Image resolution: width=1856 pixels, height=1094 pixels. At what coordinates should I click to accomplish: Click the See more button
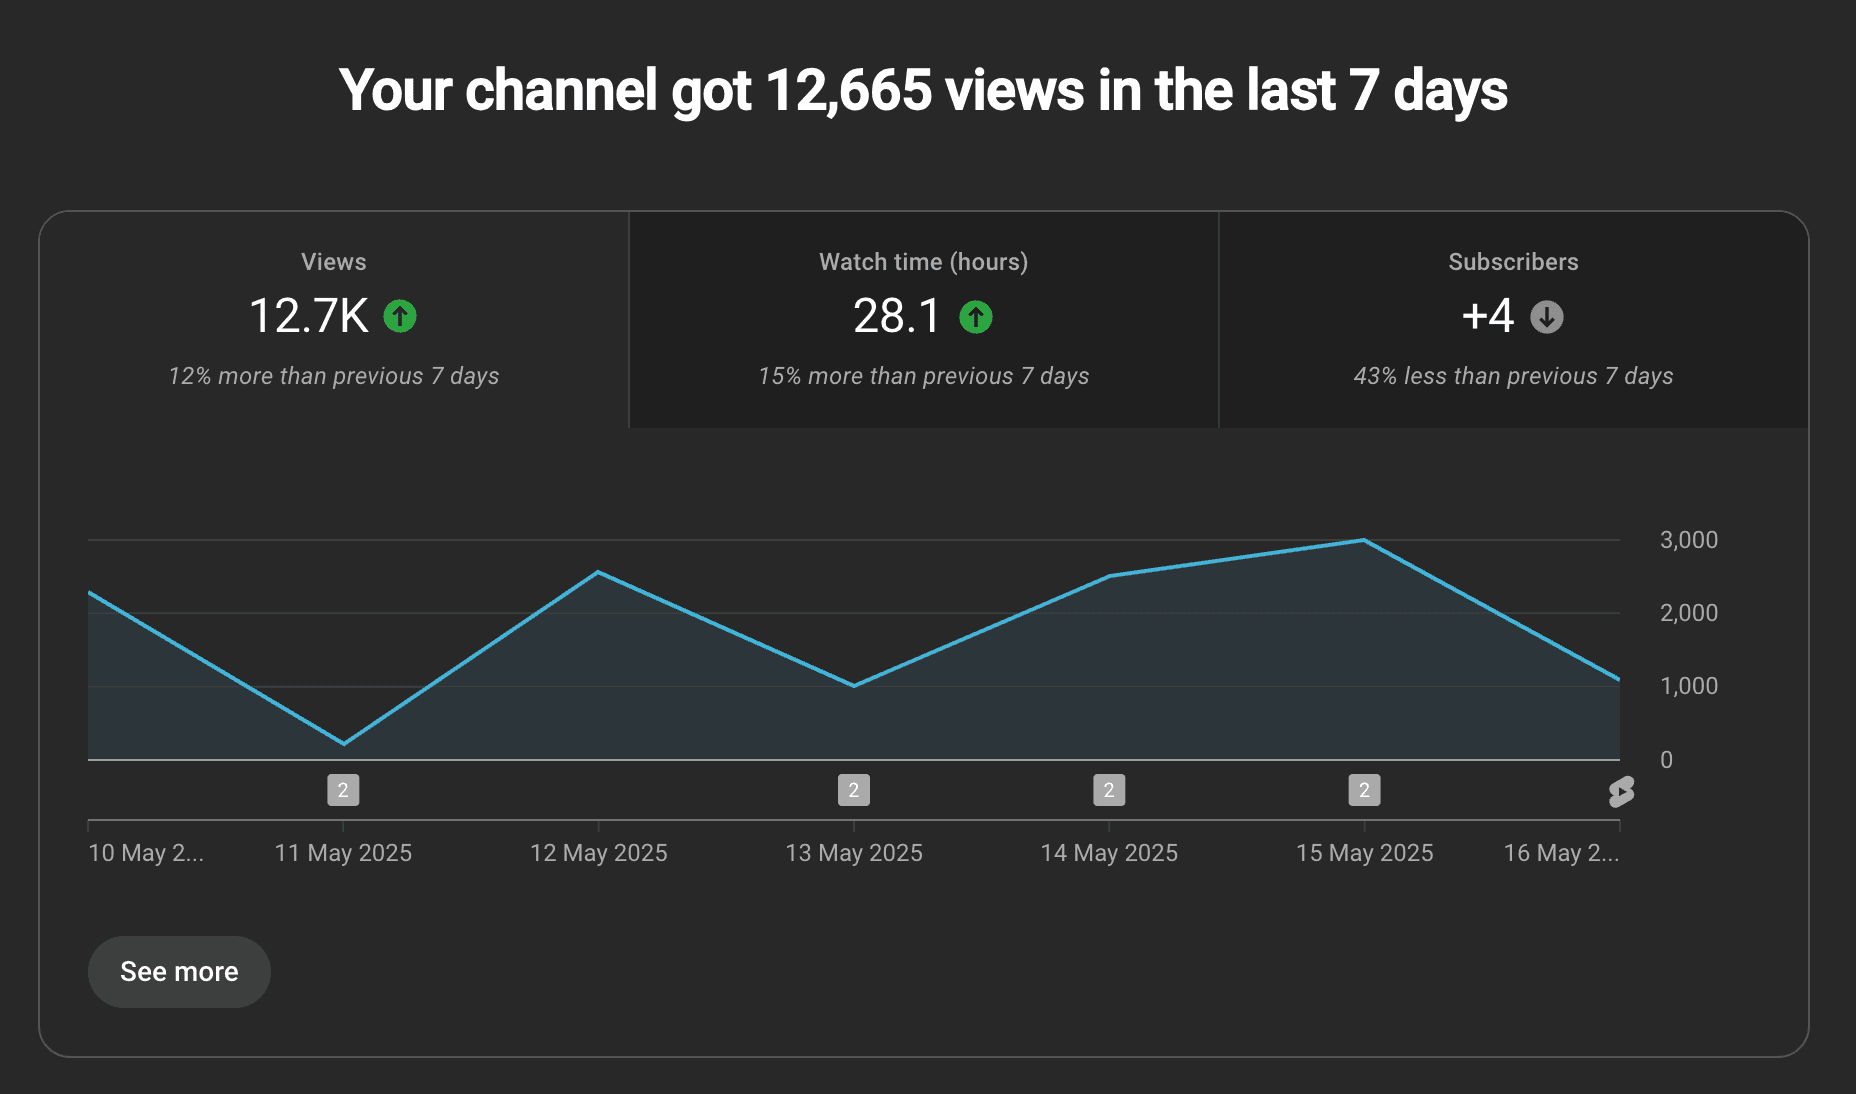coord(179,972)
